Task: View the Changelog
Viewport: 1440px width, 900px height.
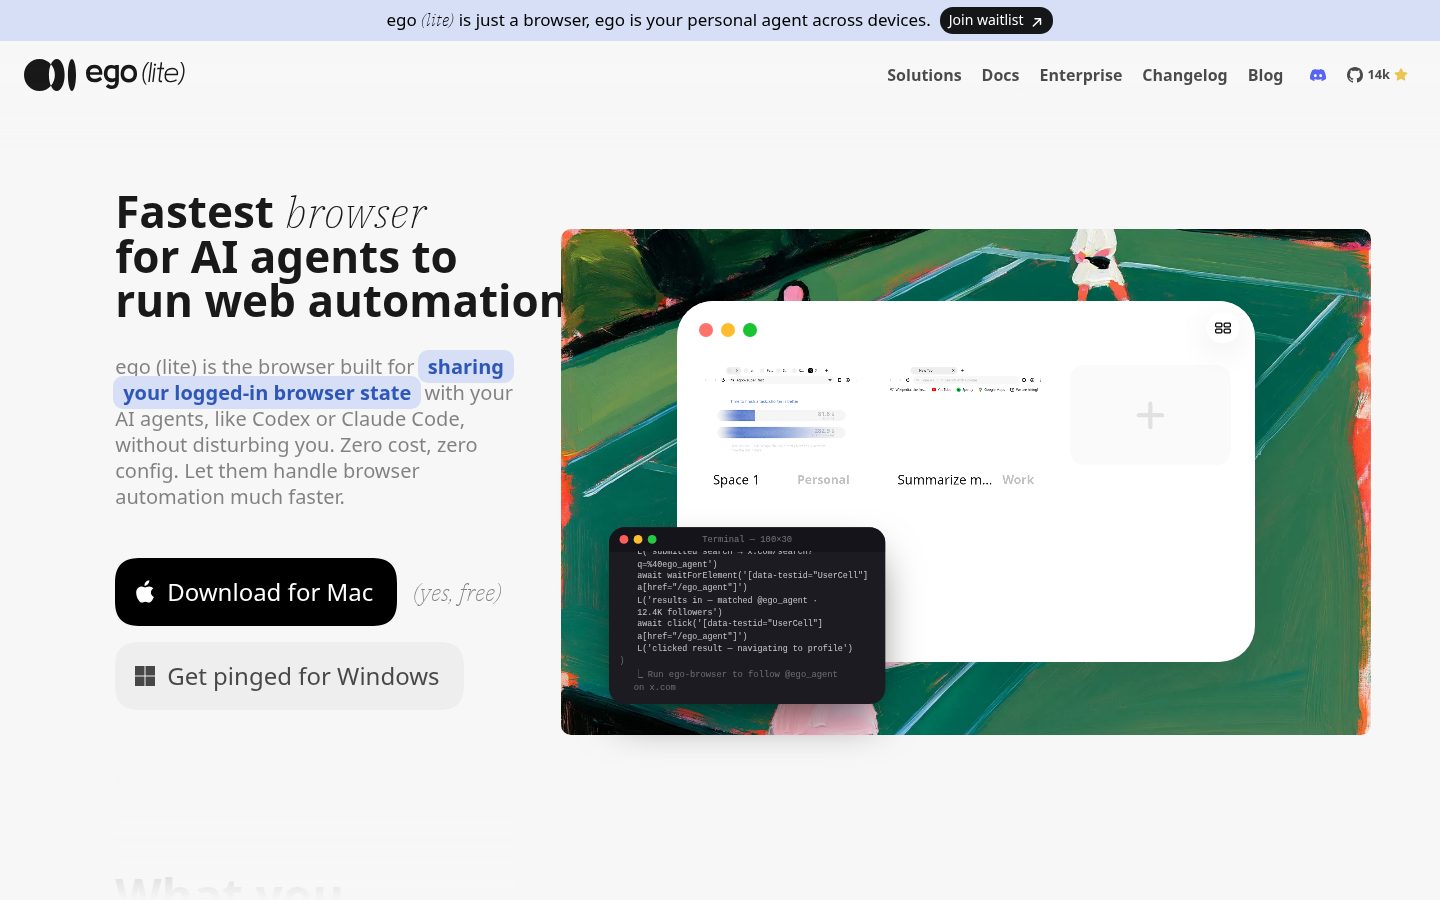Action: pyautogui.click(x=1184, y=75)
